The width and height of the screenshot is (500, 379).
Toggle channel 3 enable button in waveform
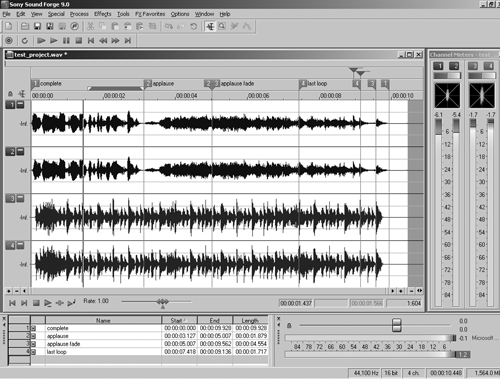10,199
